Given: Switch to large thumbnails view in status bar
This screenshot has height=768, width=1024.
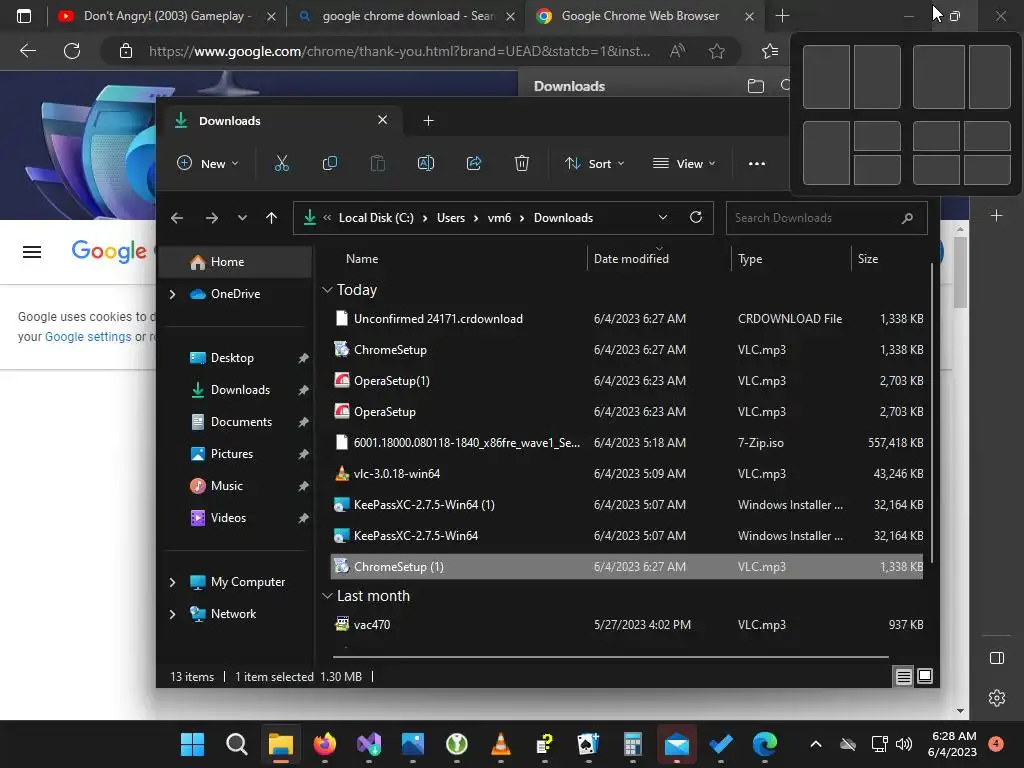Looking at the screenshot, I should [925, 676].
